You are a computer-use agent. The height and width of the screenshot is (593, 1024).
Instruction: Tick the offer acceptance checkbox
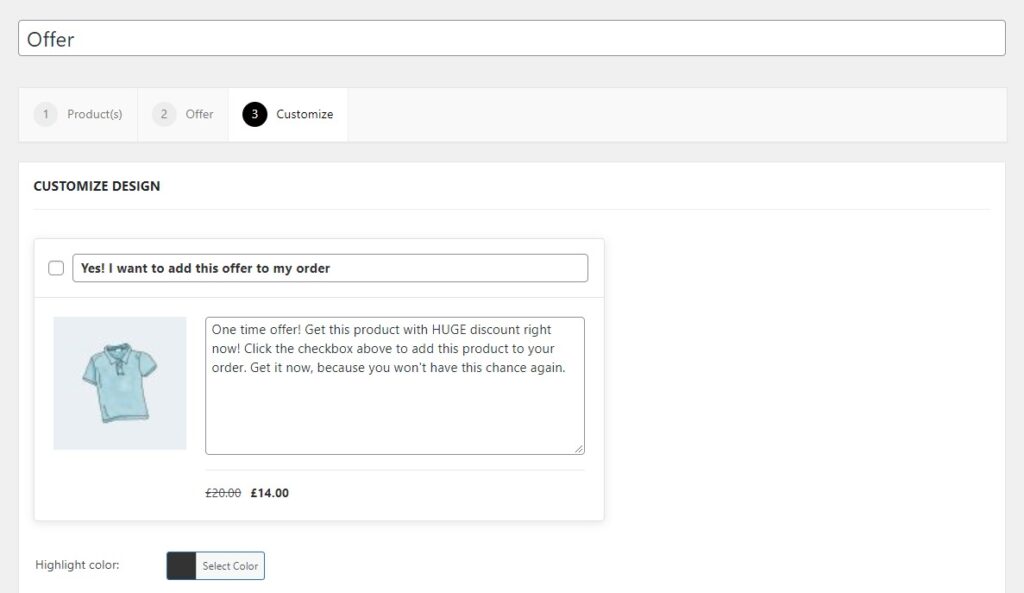[x=56, y=267]
